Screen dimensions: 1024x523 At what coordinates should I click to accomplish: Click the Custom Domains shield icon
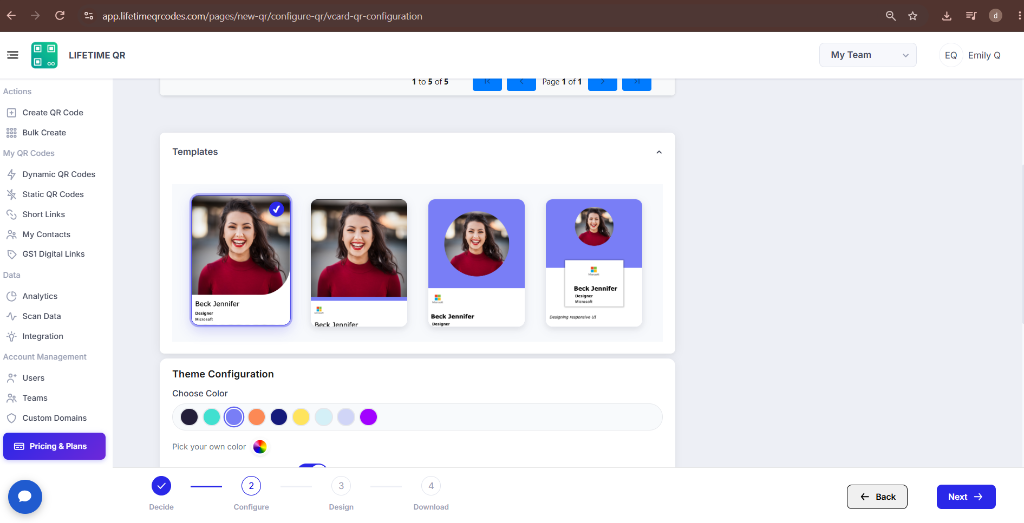[x=11, y=418]
